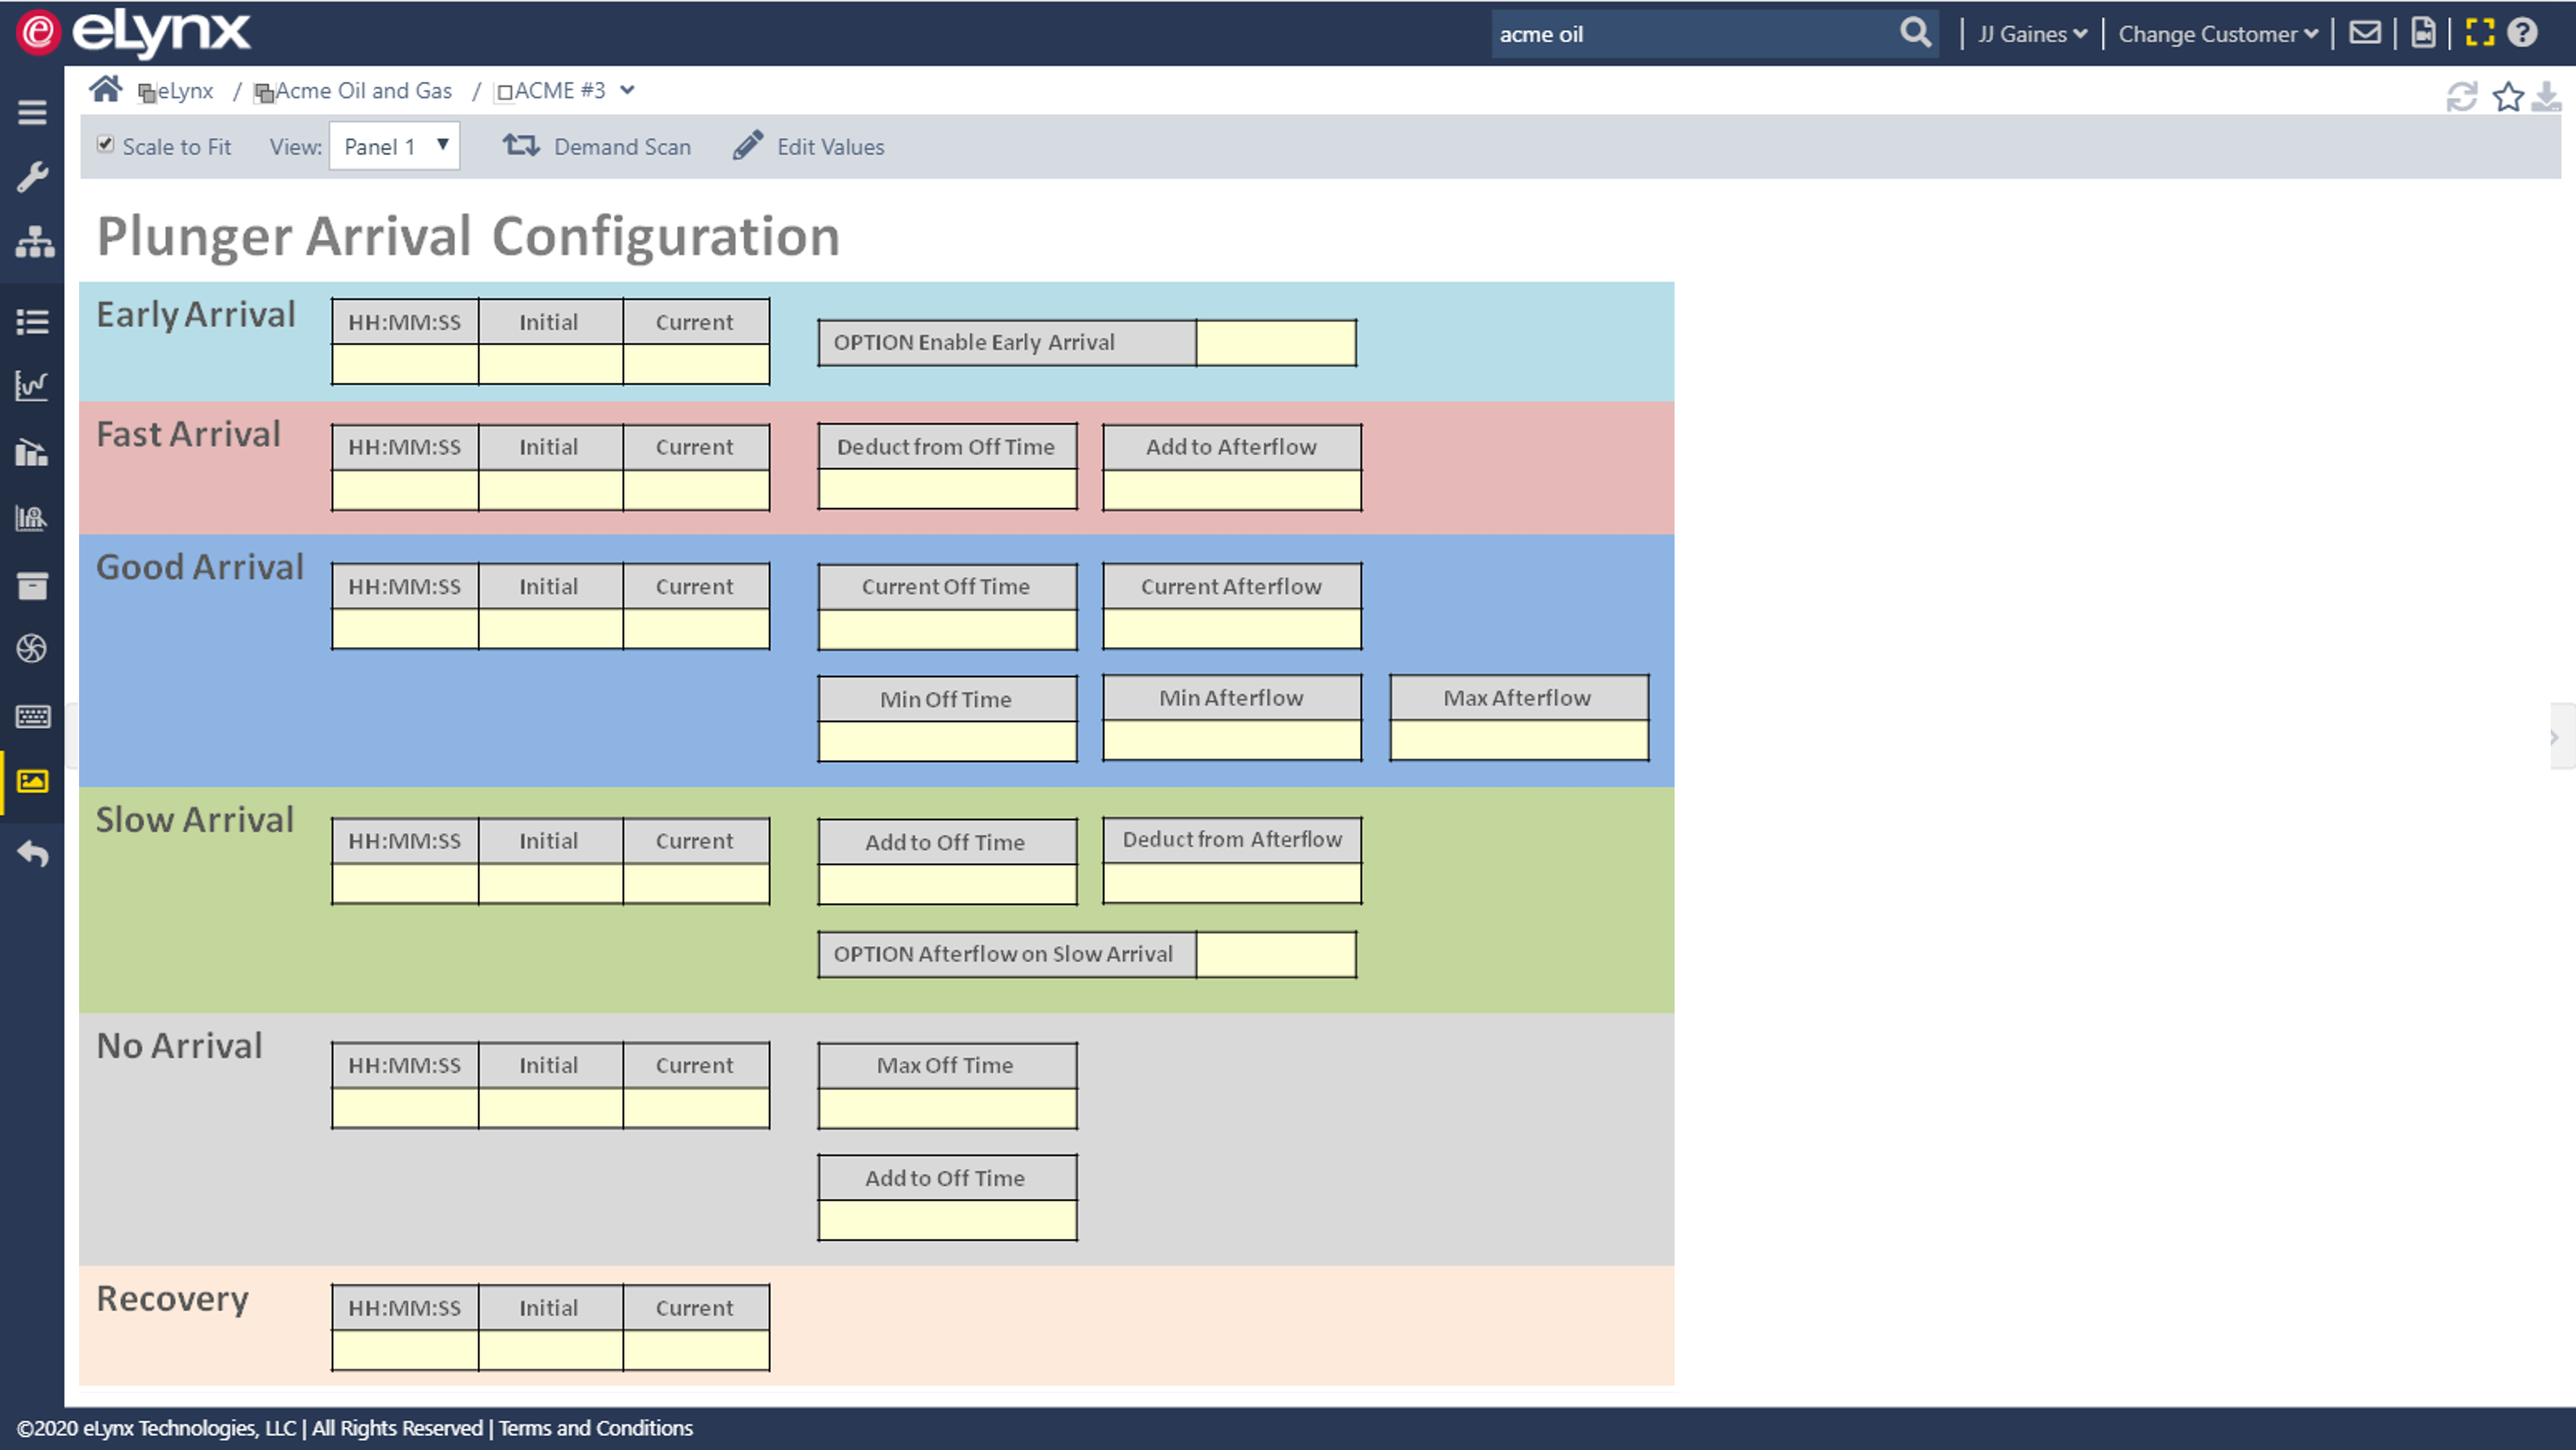2576x1450 pixels.
Task: Click the fullscreen expand icon in header
Action: [x=2479, y=33]
